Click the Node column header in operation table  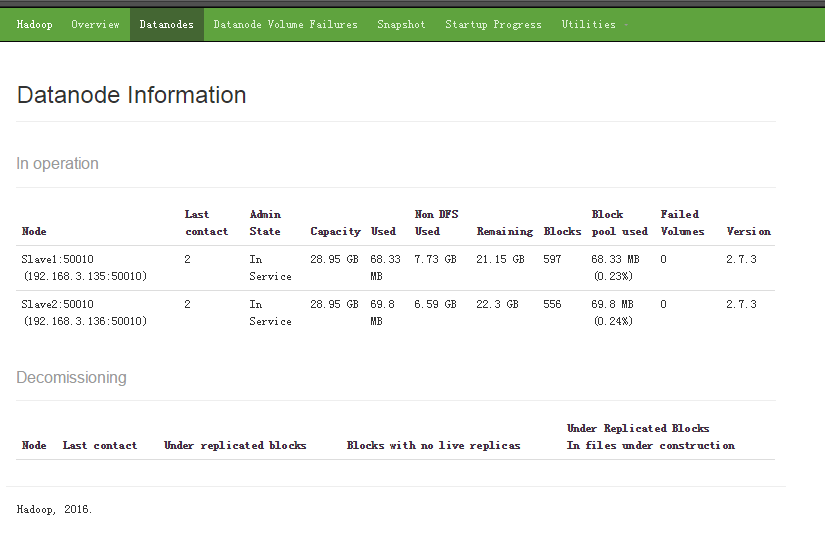tap(34, 231)
